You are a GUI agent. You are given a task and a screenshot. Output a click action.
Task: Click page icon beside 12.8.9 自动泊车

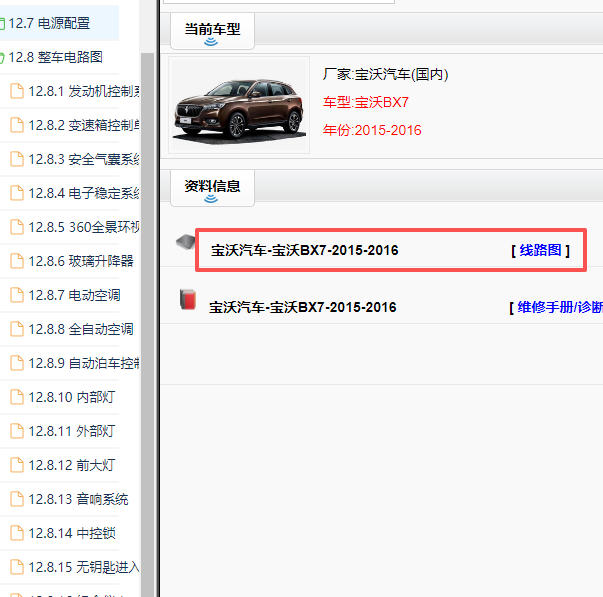click(17, 363)
